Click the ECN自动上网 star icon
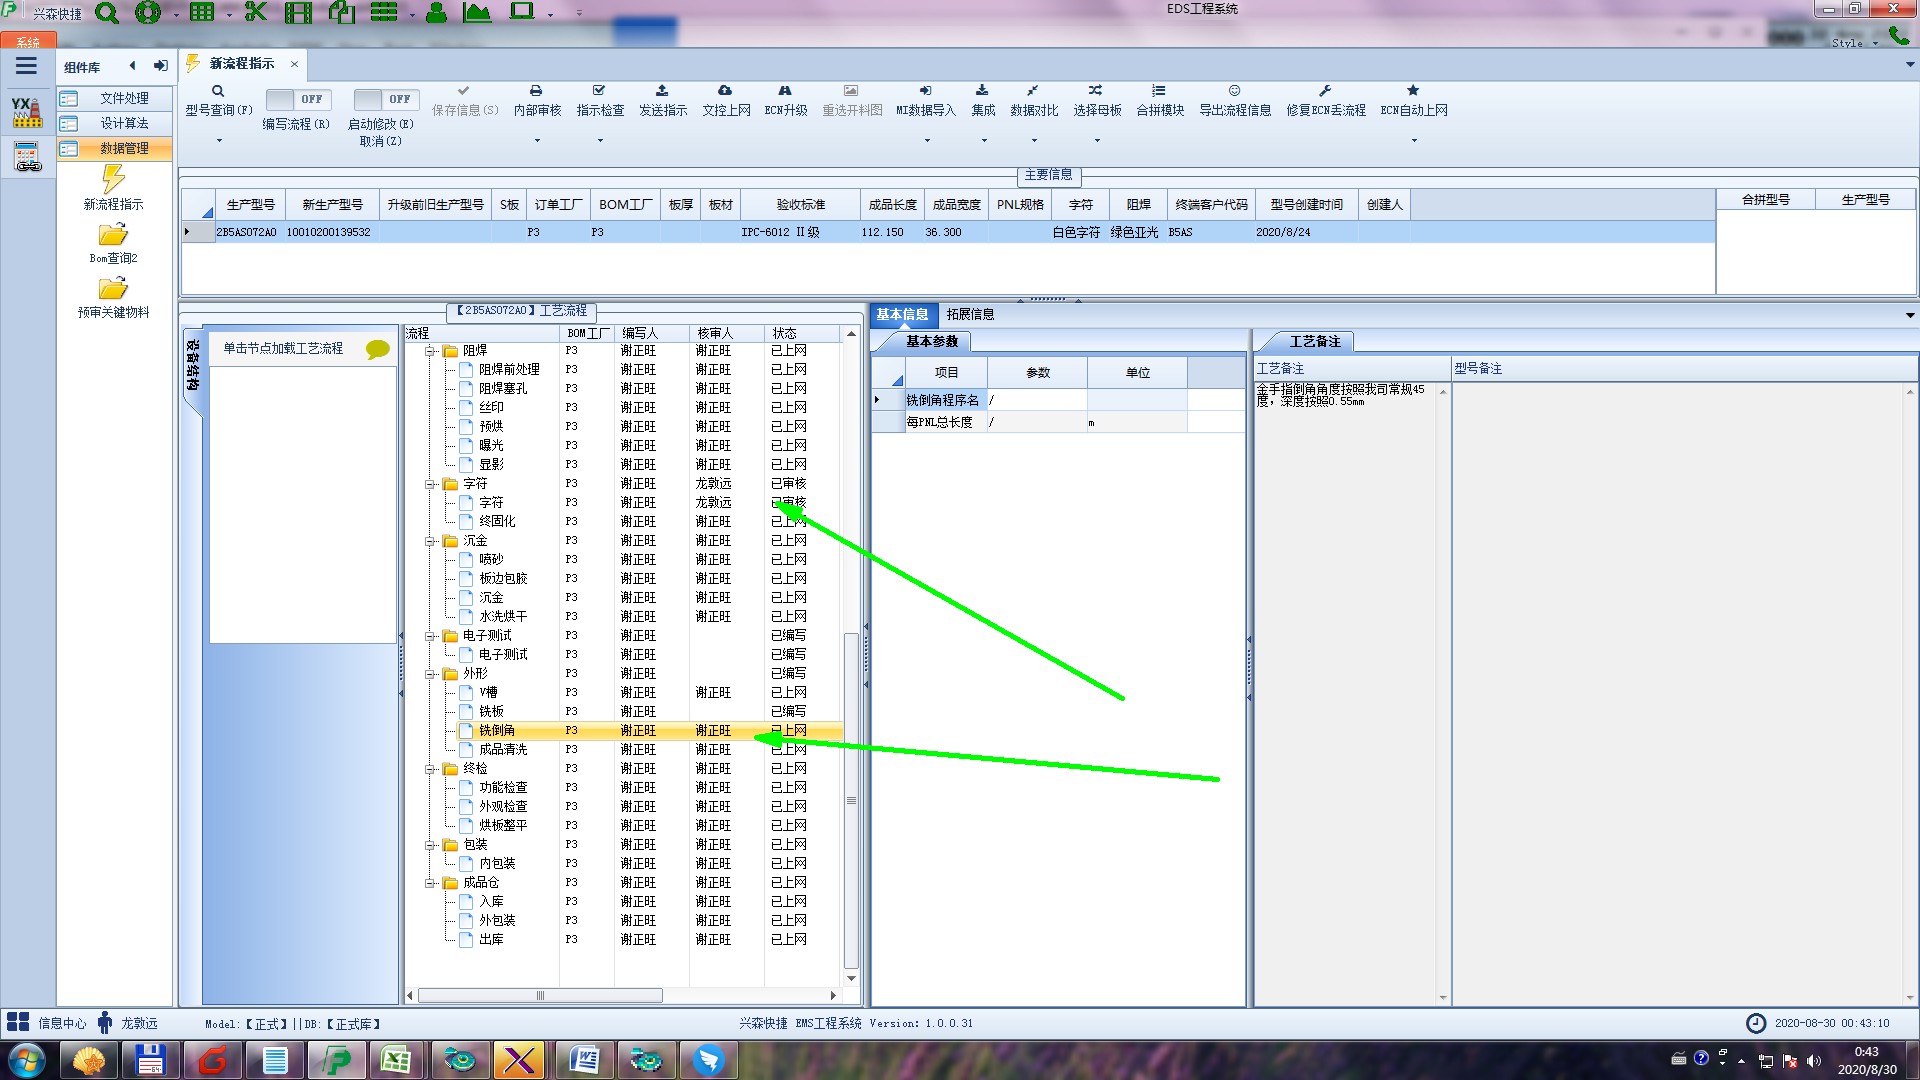This screenshot has height=1080, width=1920. (x=1413, y=91)
